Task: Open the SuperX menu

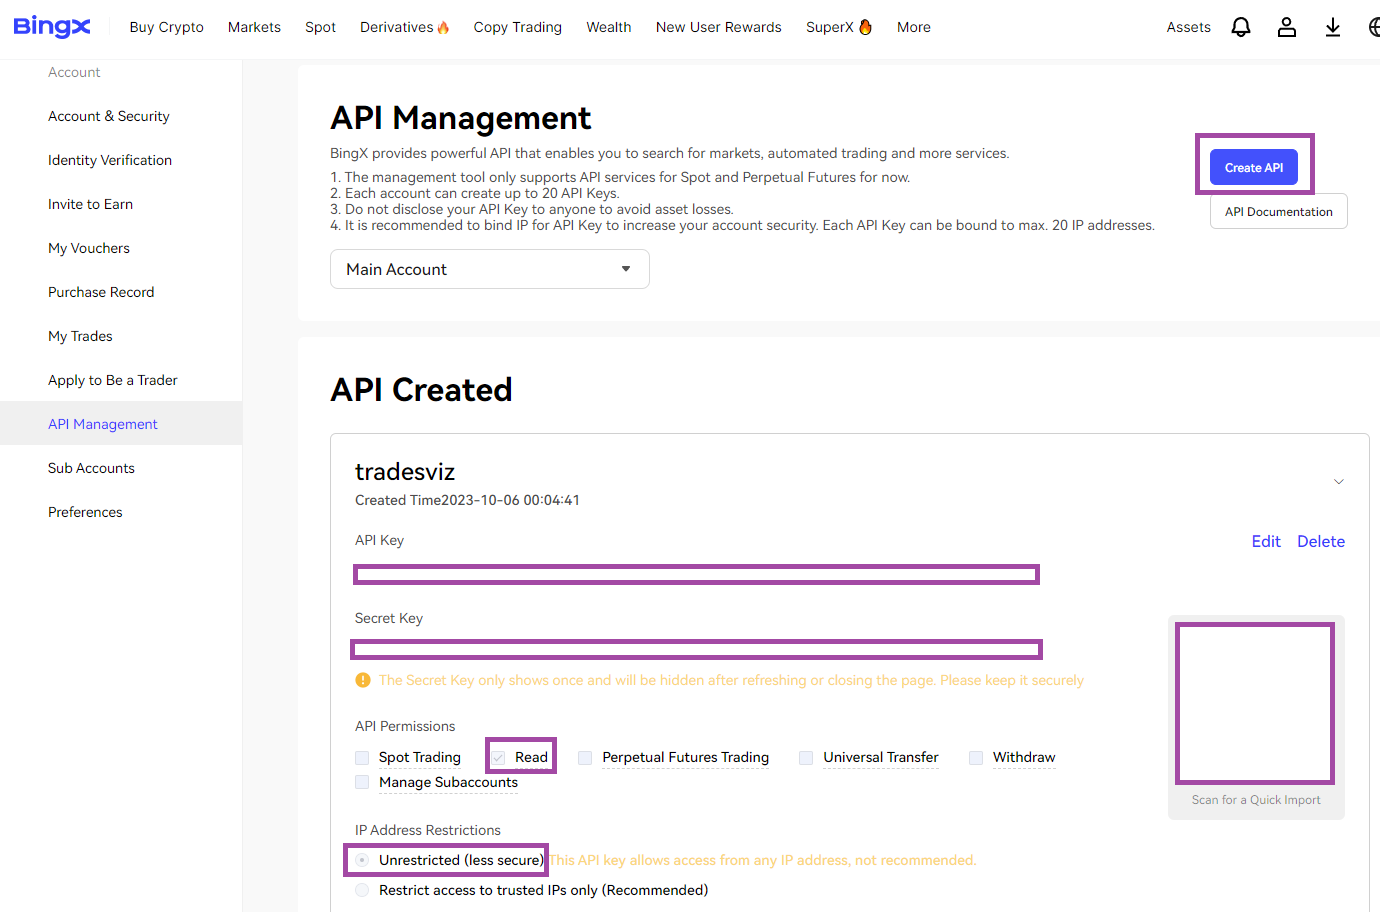Action: pos(839,27)
